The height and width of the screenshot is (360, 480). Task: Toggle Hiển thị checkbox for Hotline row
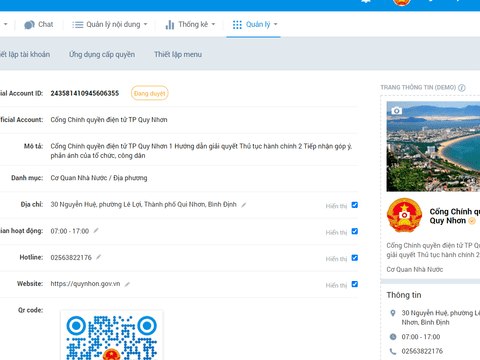[x=355, y=258]
